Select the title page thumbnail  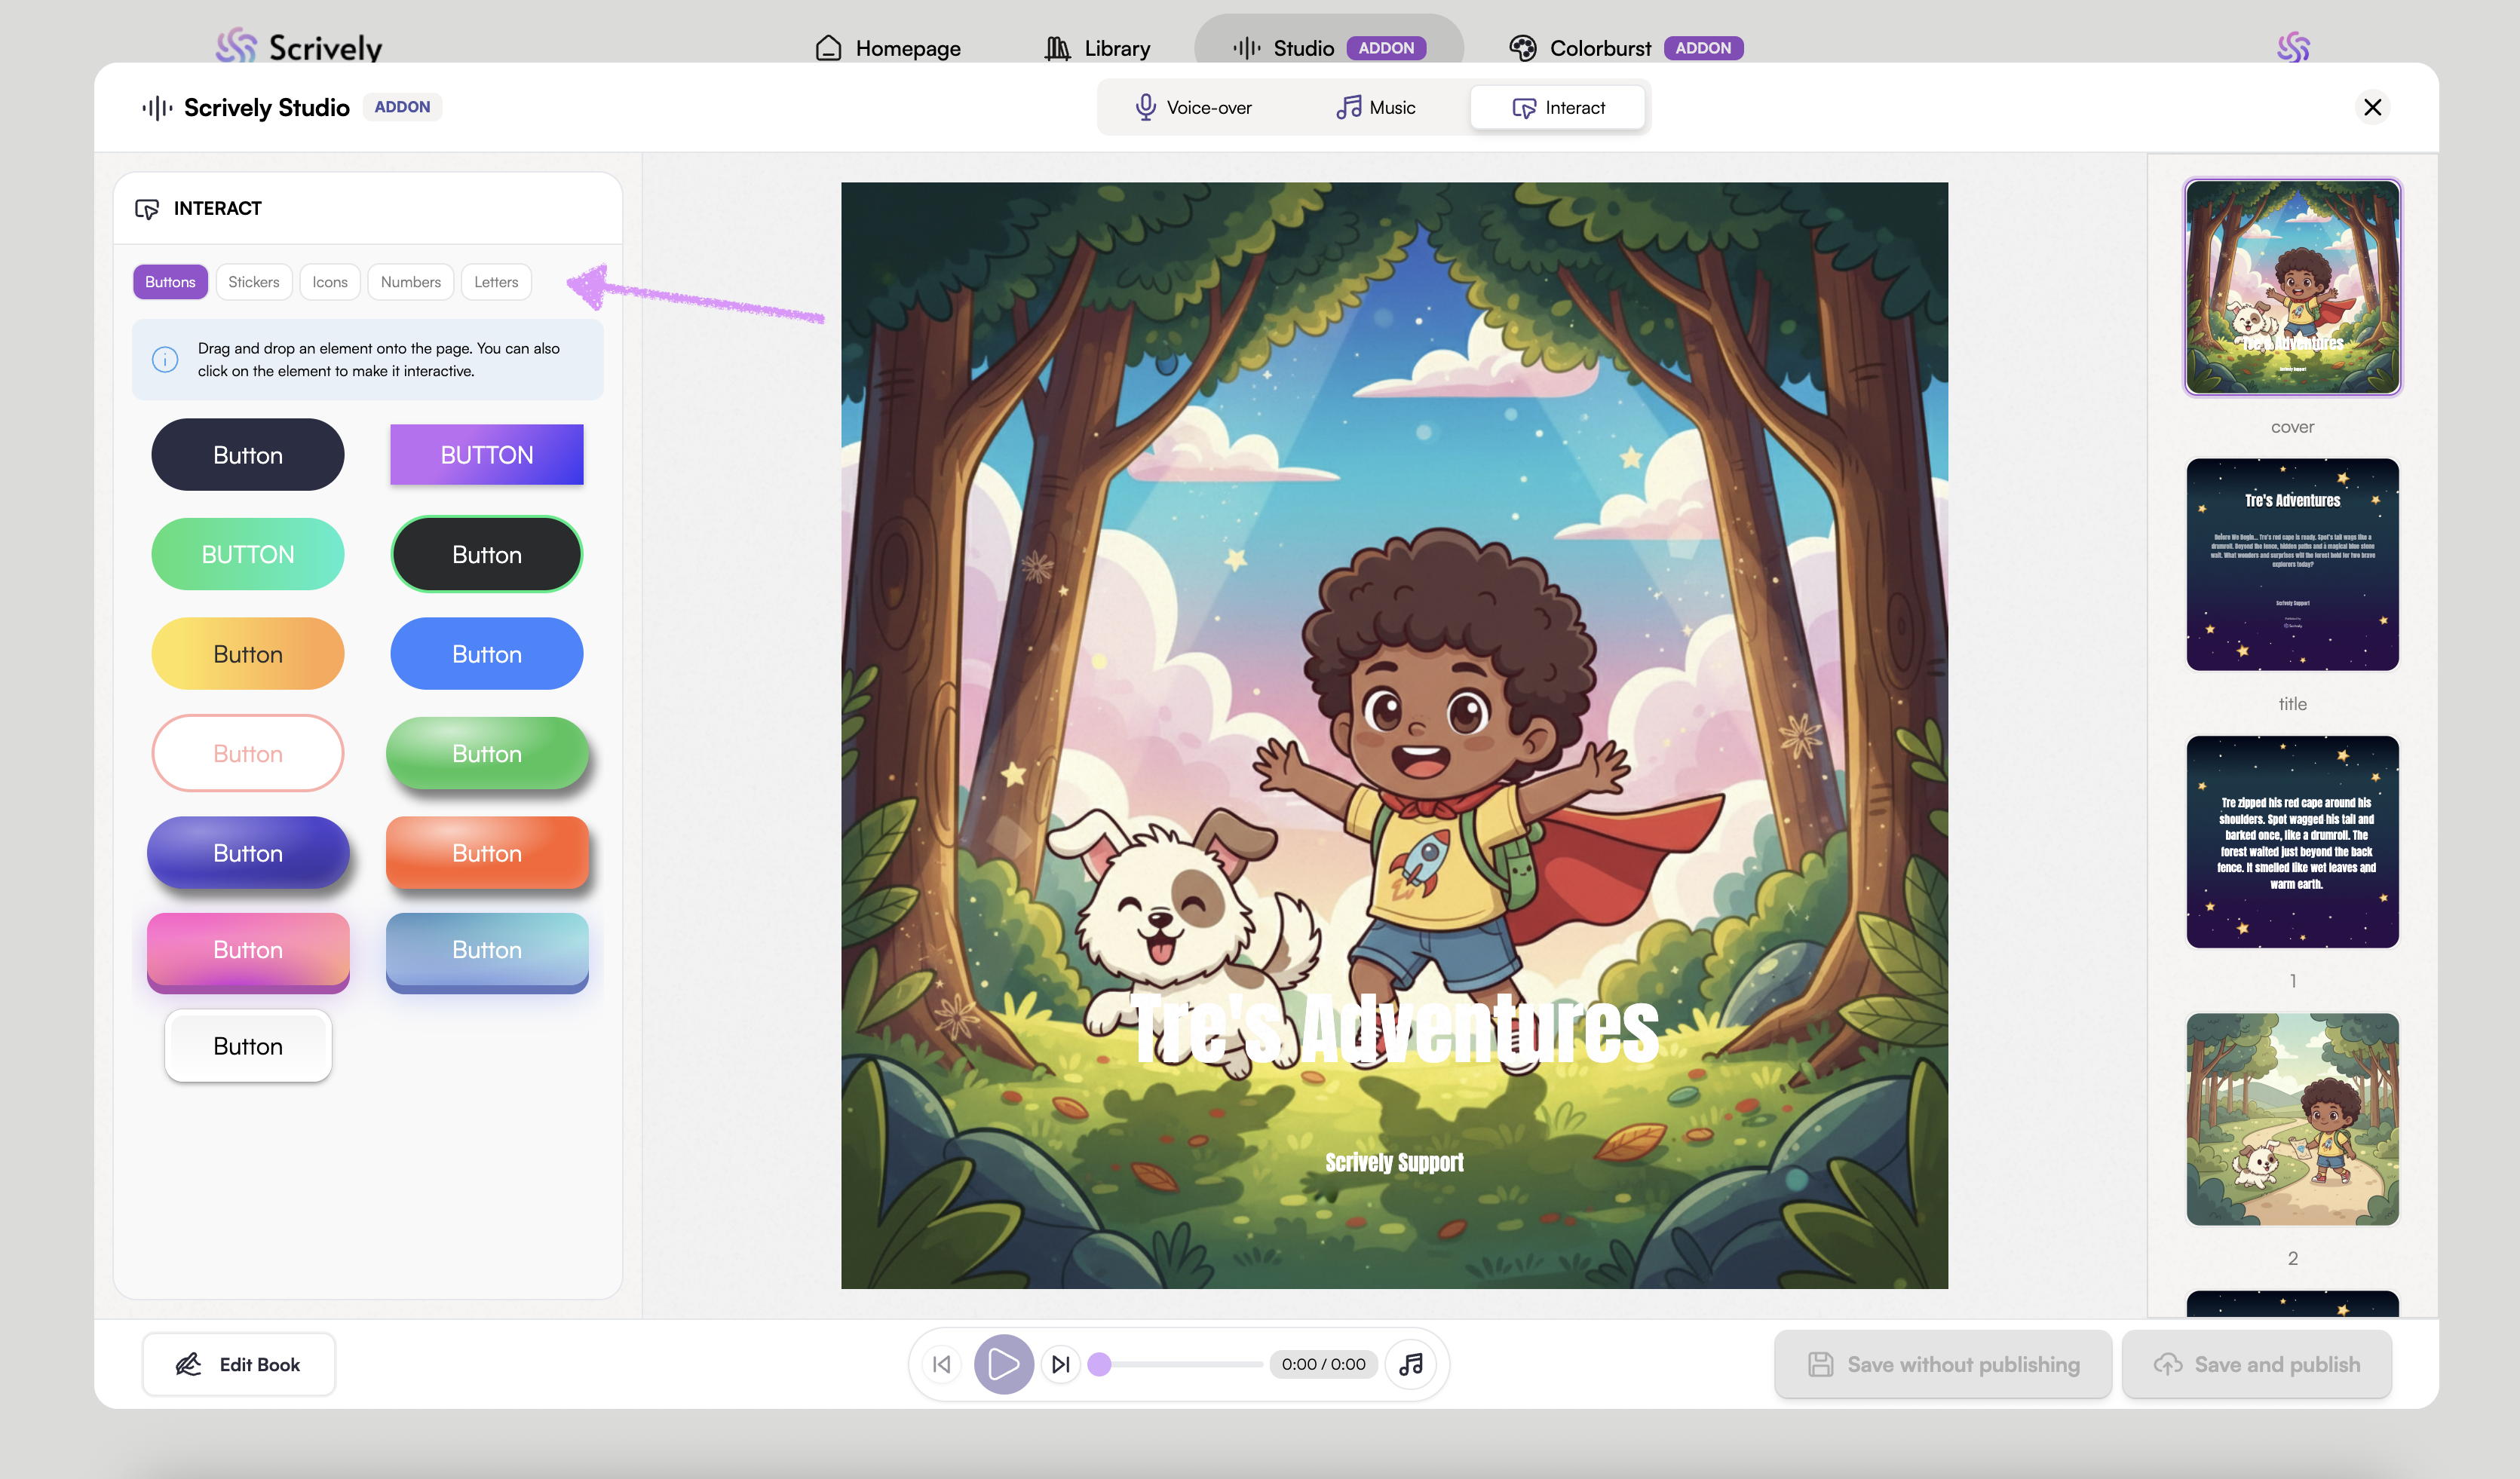[x=2292, y=565]
